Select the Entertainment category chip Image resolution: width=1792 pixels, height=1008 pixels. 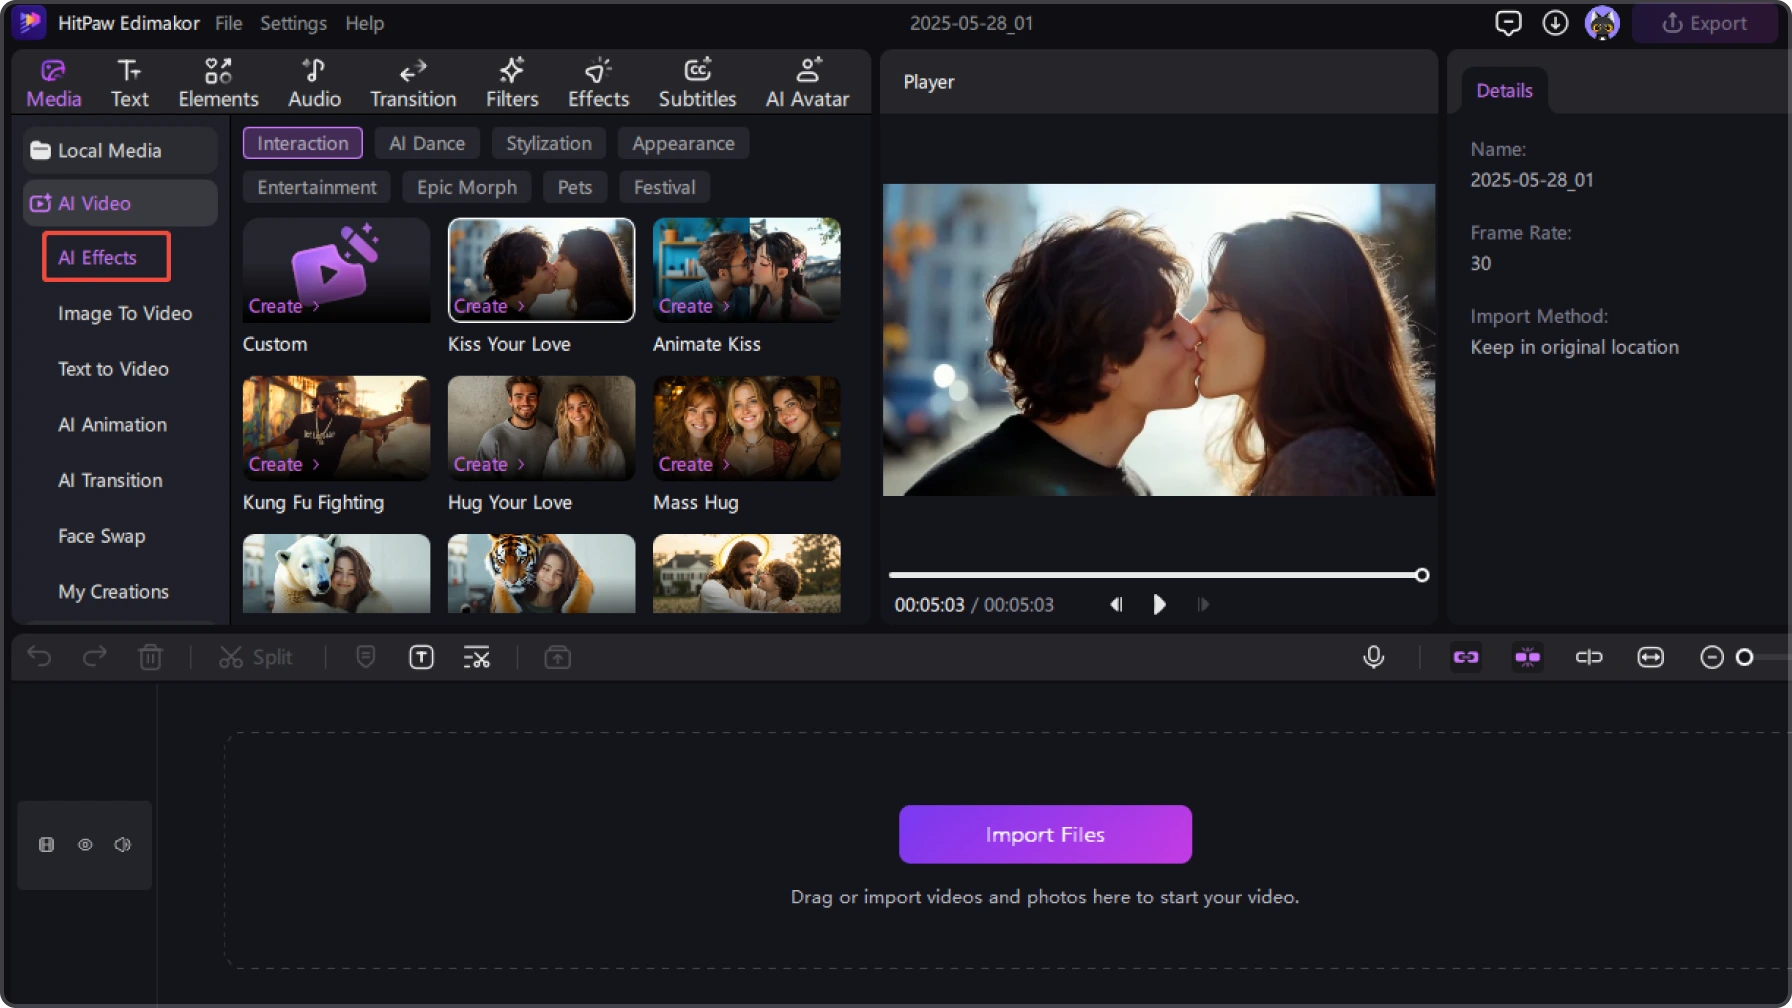(x=317, y=187)
